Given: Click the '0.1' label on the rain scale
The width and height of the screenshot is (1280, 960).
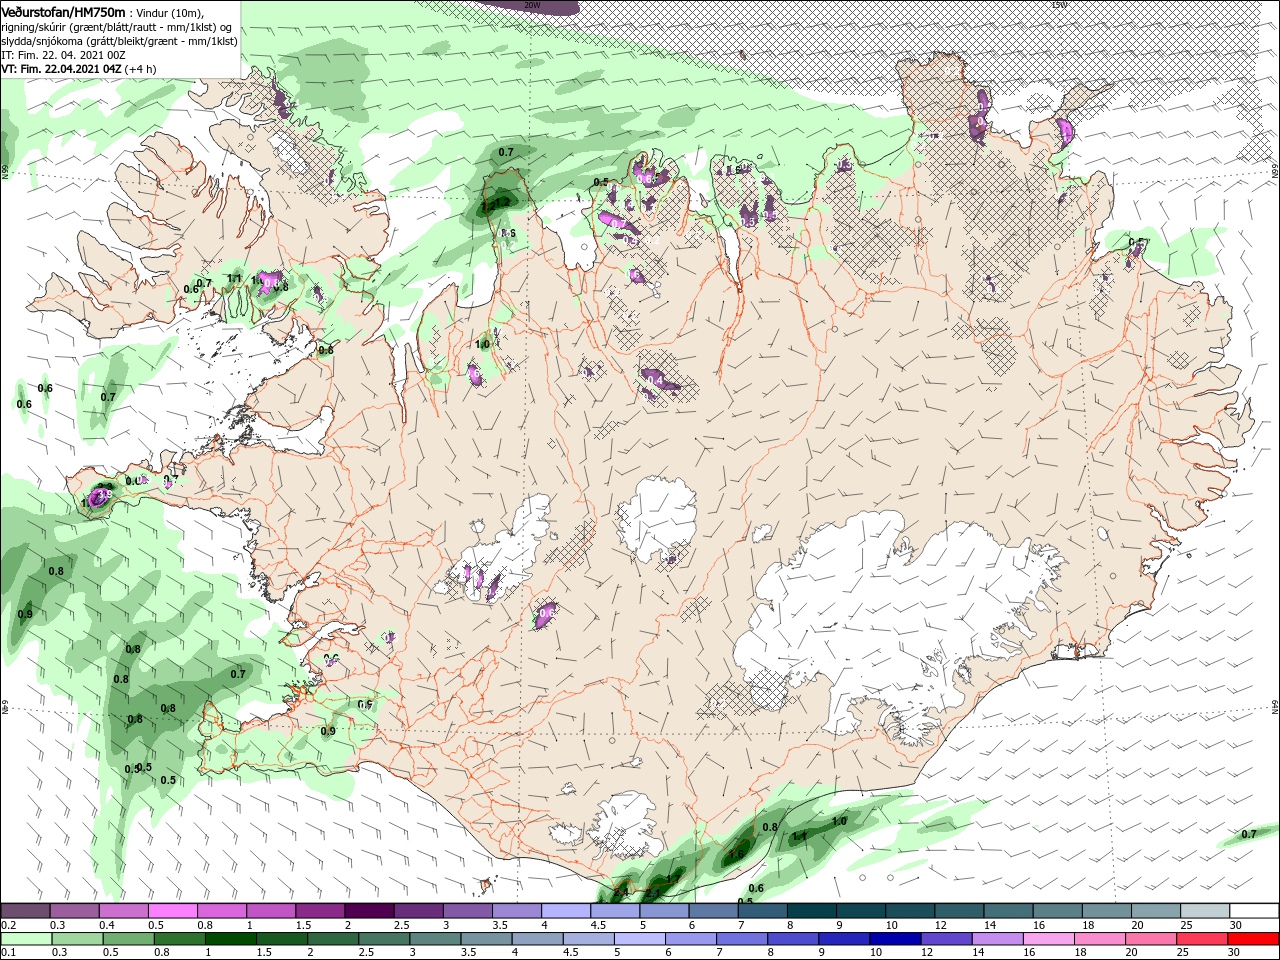Looking at the screenshot, I should [x=8, y=953].
